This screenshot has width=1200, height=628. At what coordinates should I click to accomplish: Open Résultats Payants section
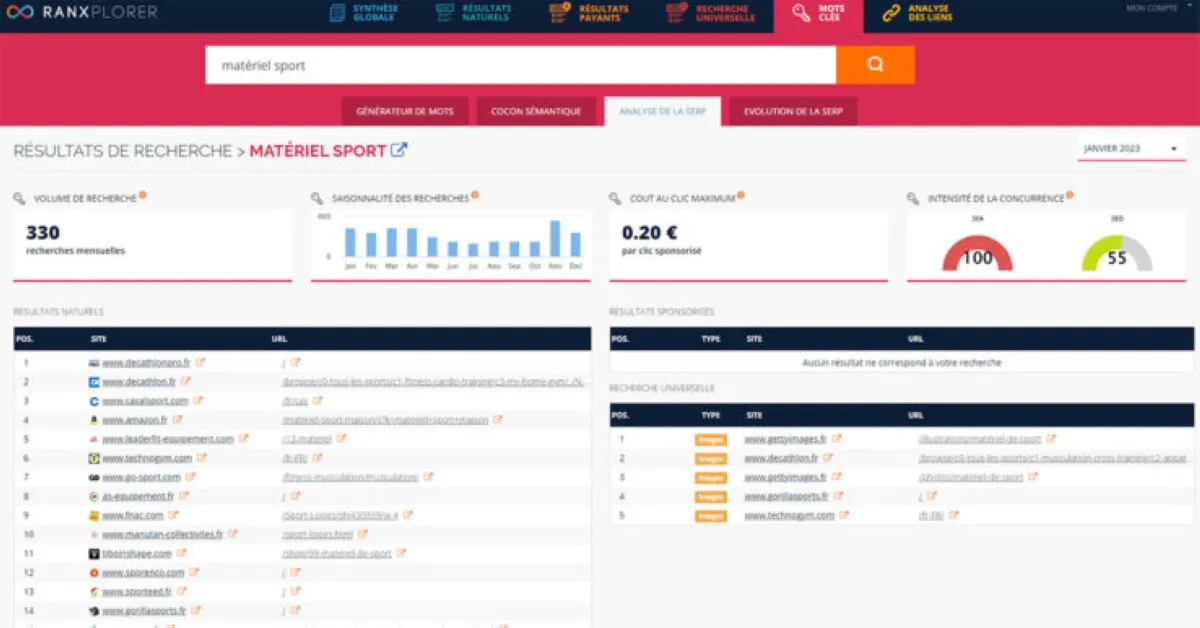pos(590,13)
